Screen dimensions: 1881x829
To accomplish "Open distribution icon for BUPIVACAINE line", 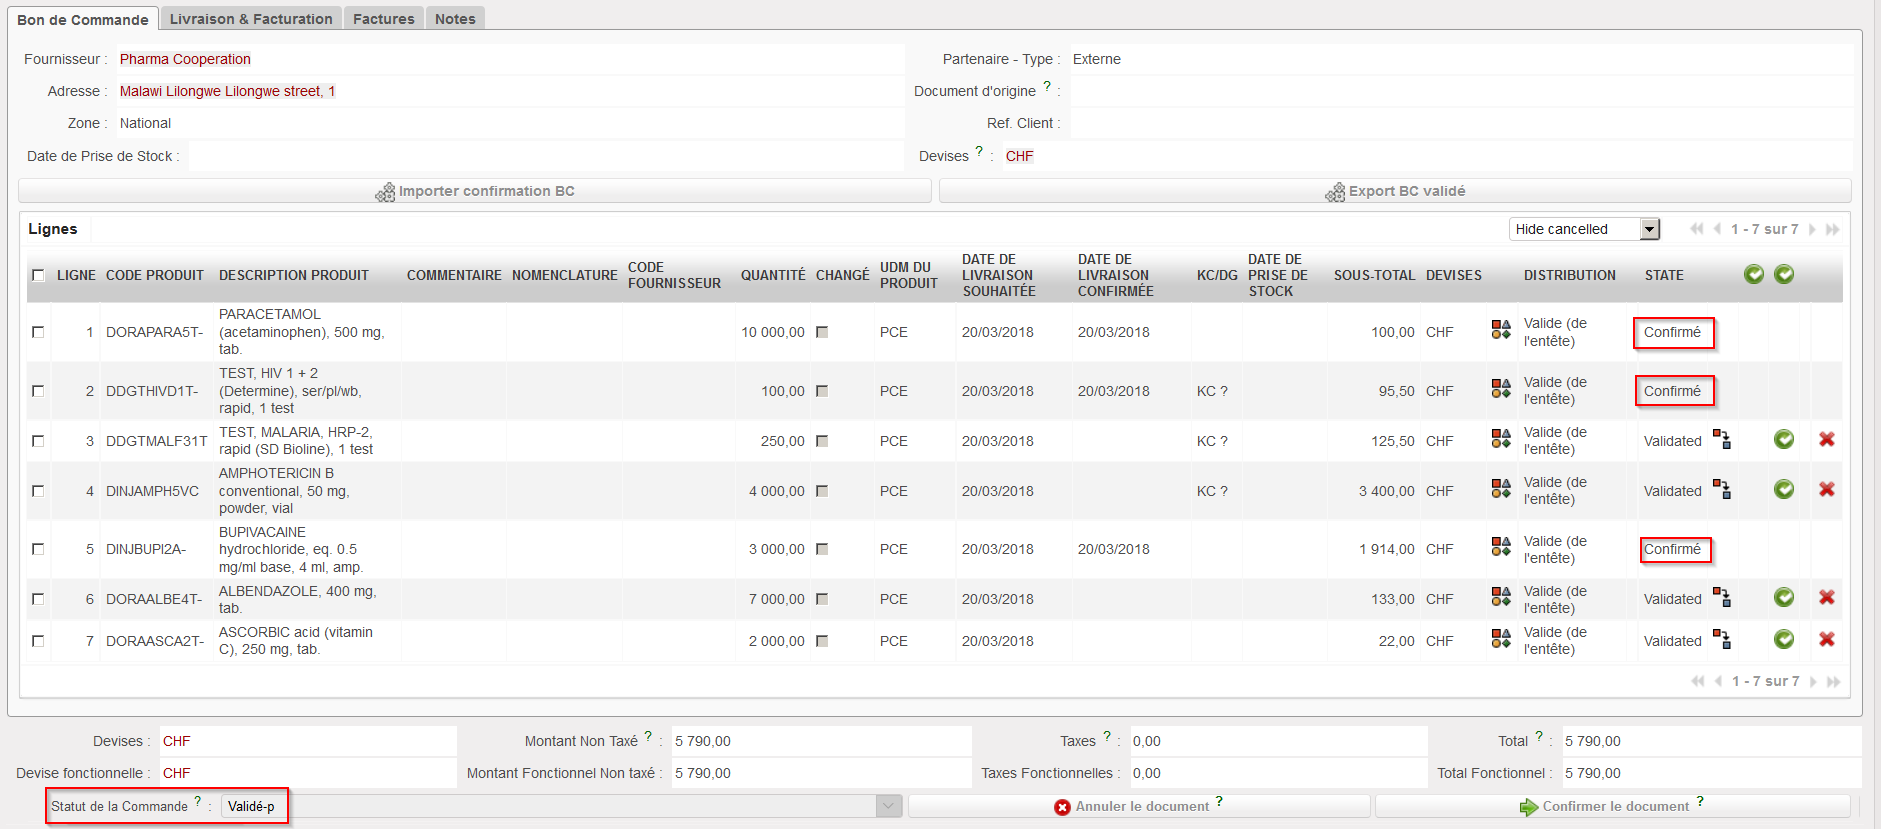I will (1501, 548).
